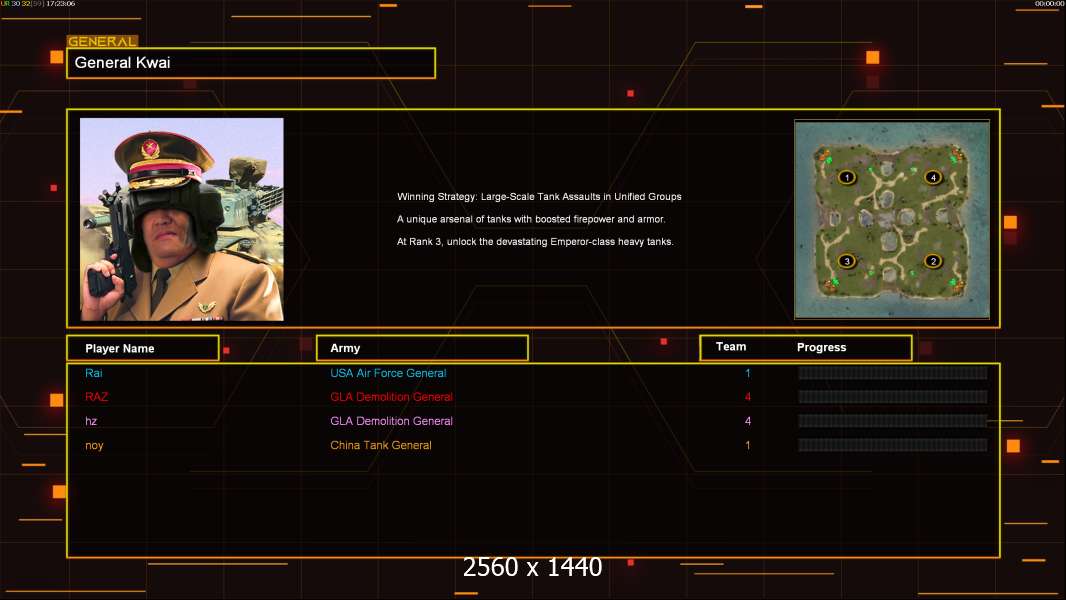
Task: Select player name hz
Action: [91, 421]
